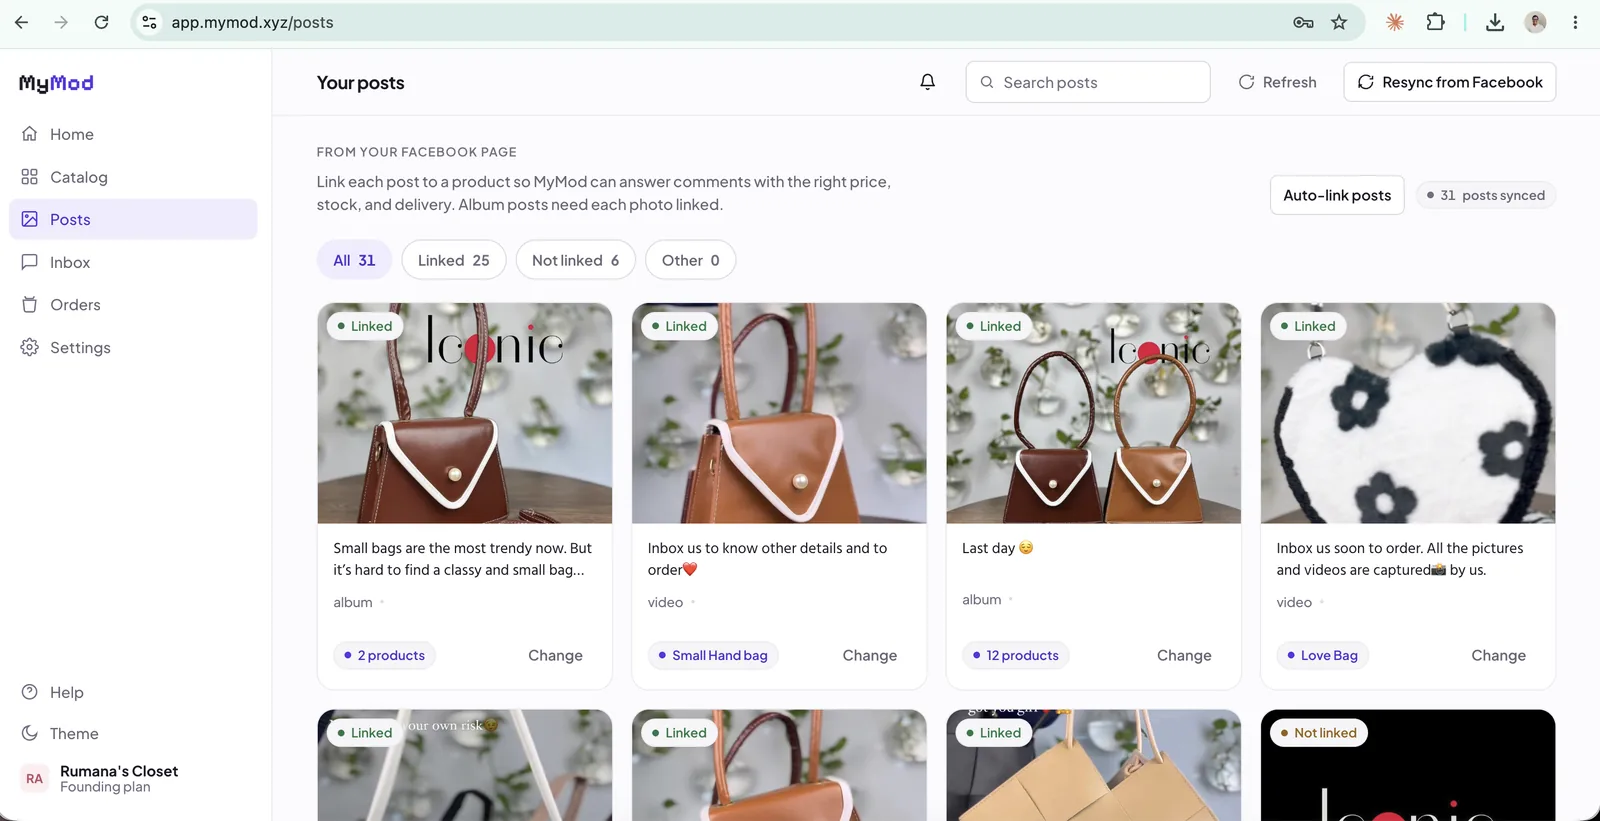The width and height of the screenshot is (1600, 821).
Task: Open the 'Last day' post thumbnail
Action: [x=1094, y=413]
